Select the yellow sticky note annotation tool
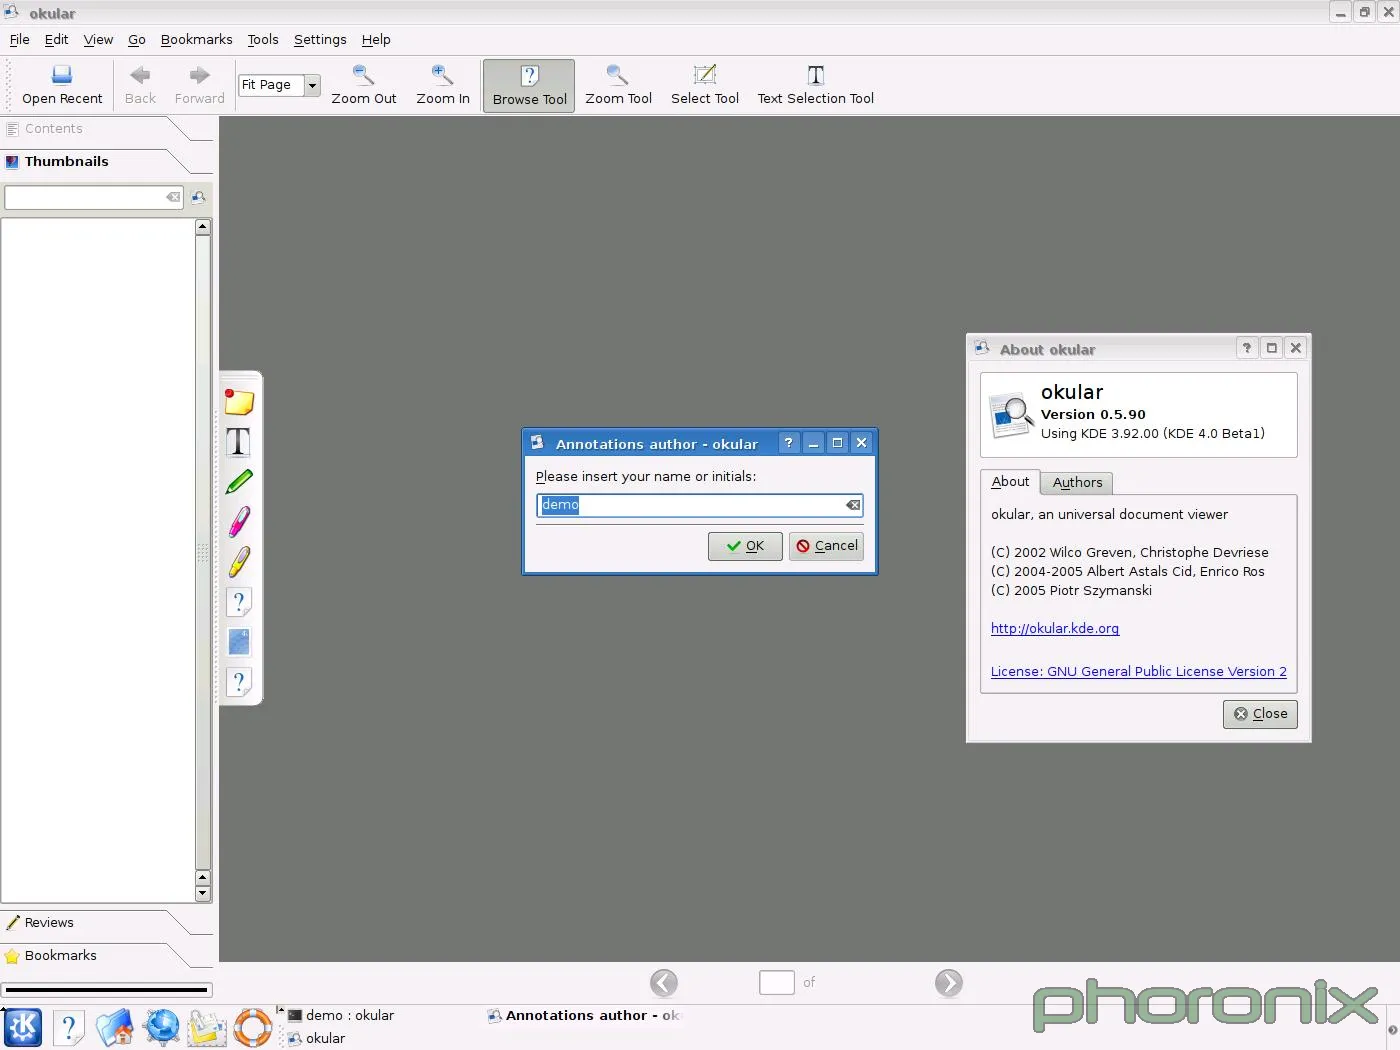The image size is (1400, 1050). [x=239, y=401]
